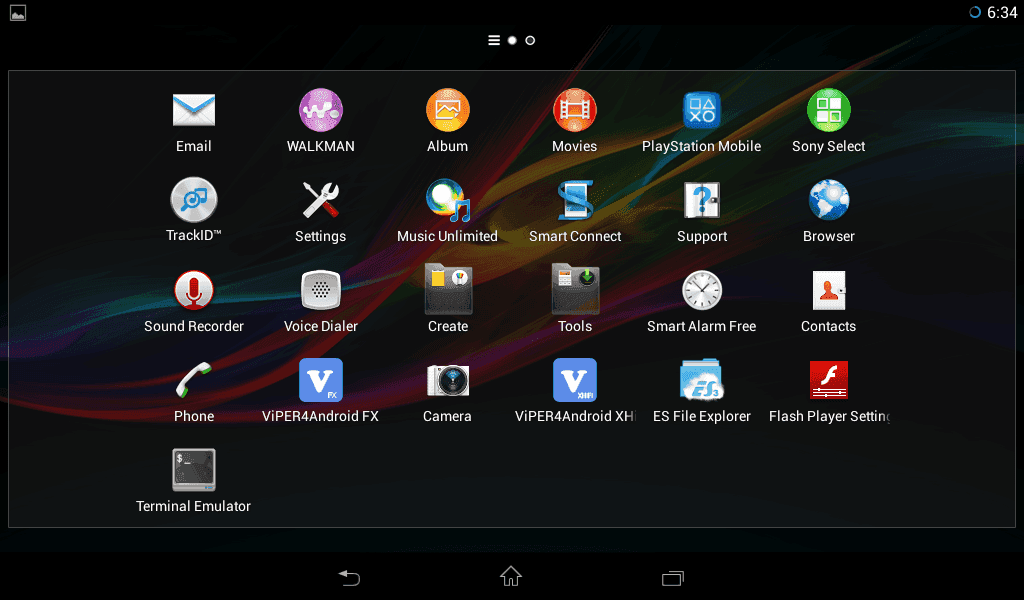Open PlayStation Mobile

pos(701,110)
